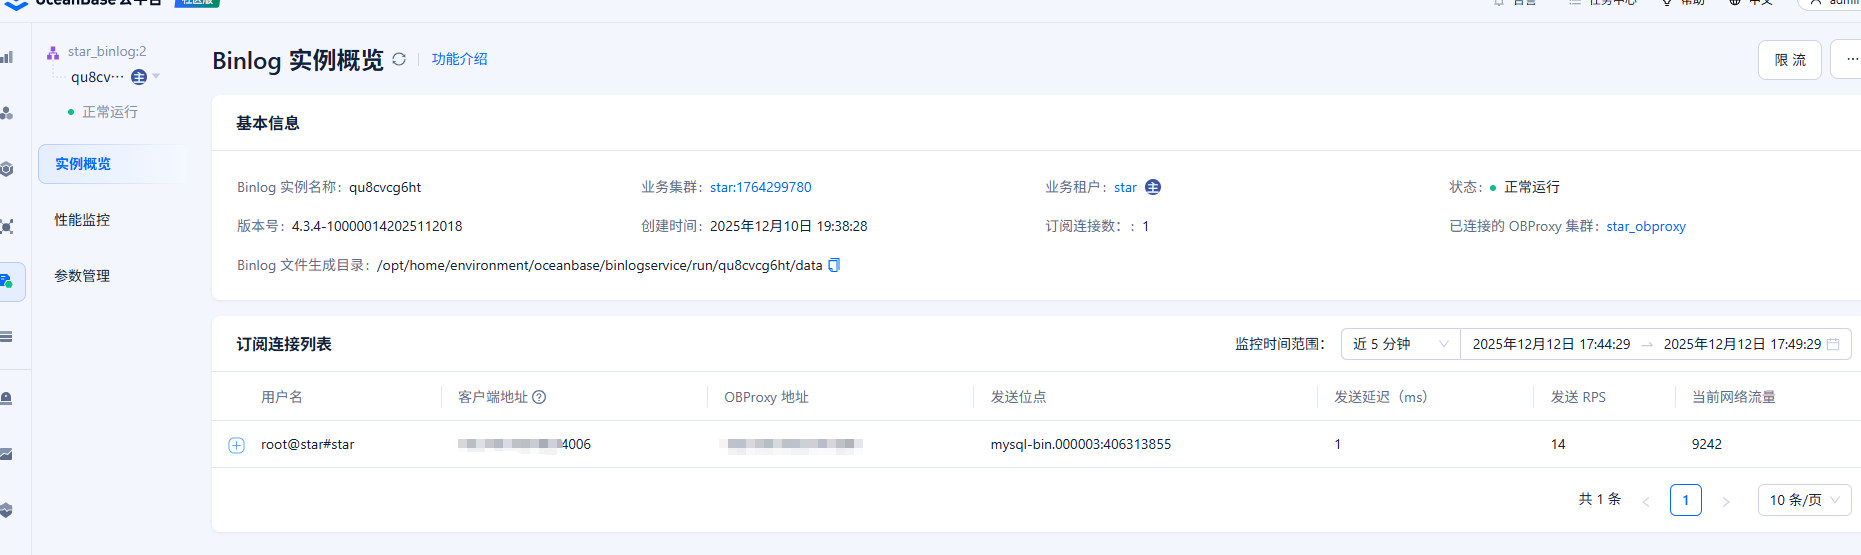Viewport: 1861px width, 555px height.
Task: Click the start time input 17:44:29
Action: tap(1550, 344)
